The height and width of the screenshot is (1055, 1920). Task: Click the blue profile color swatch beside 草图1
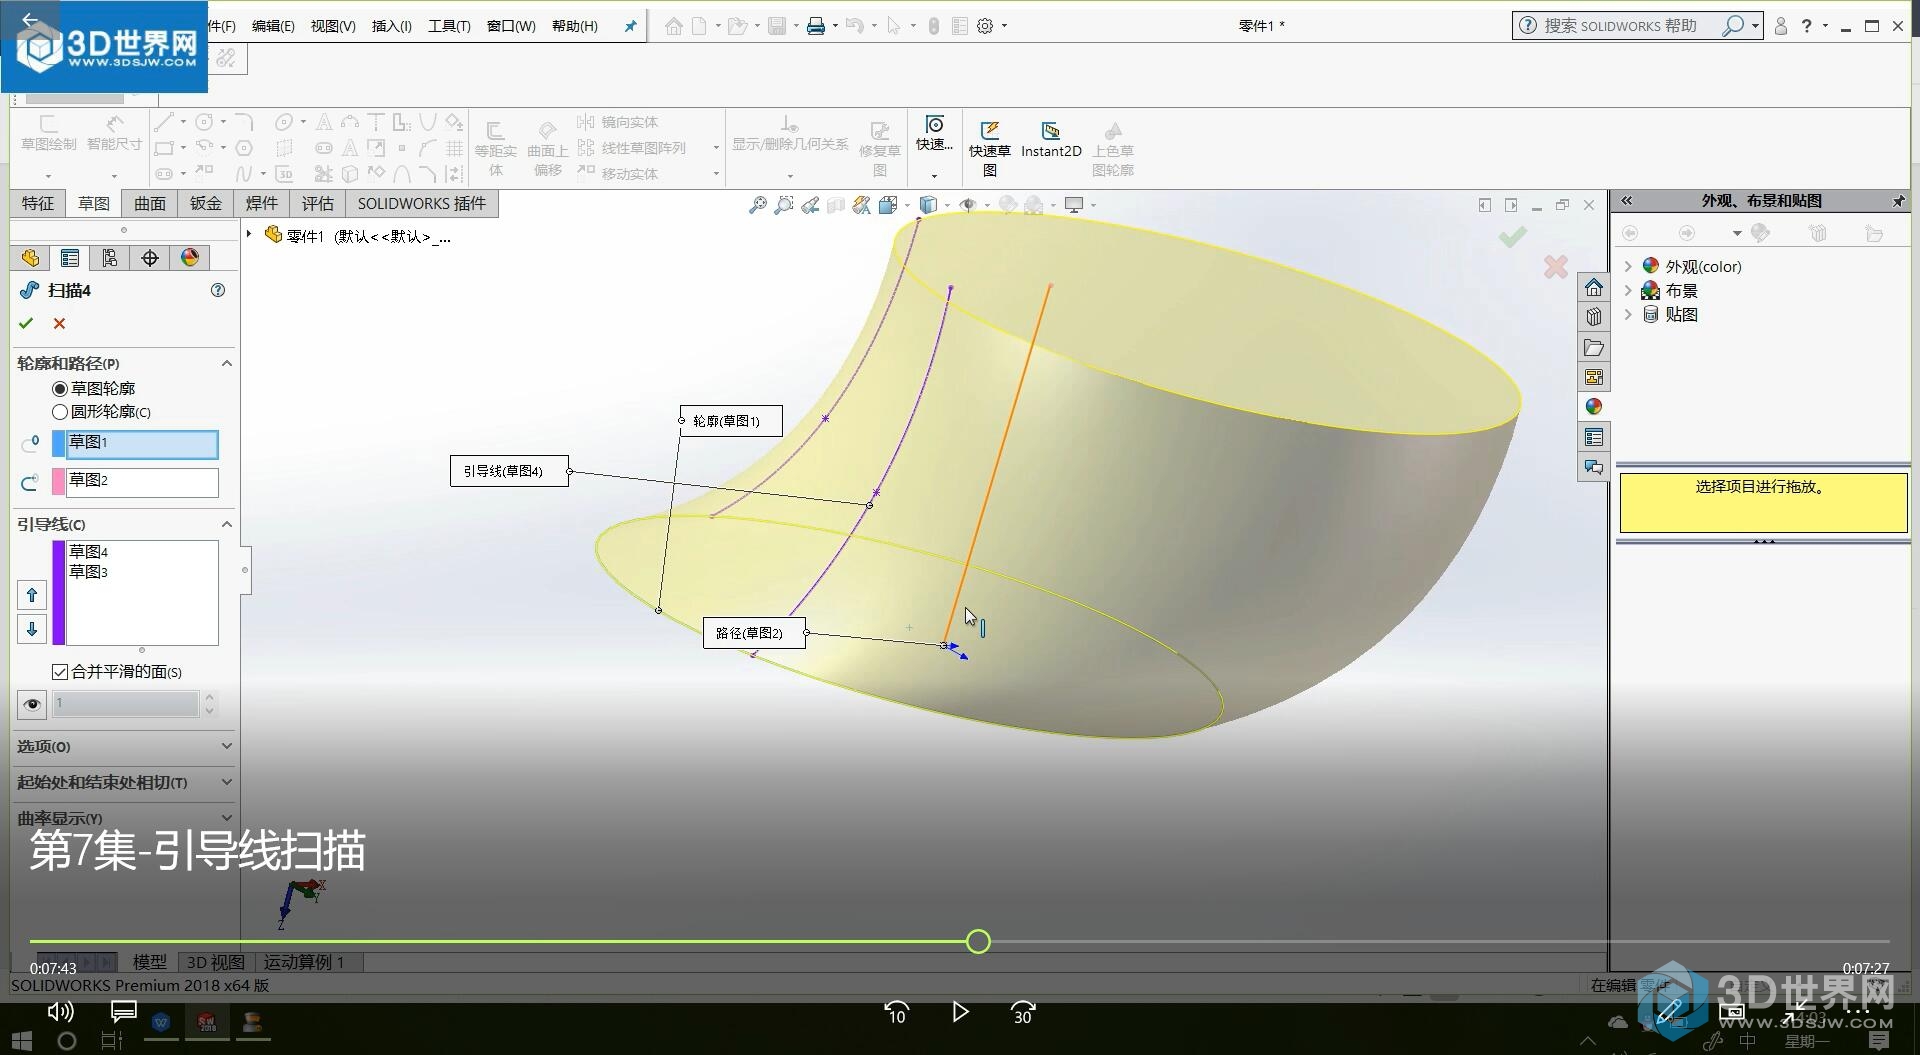click(59, 443)
